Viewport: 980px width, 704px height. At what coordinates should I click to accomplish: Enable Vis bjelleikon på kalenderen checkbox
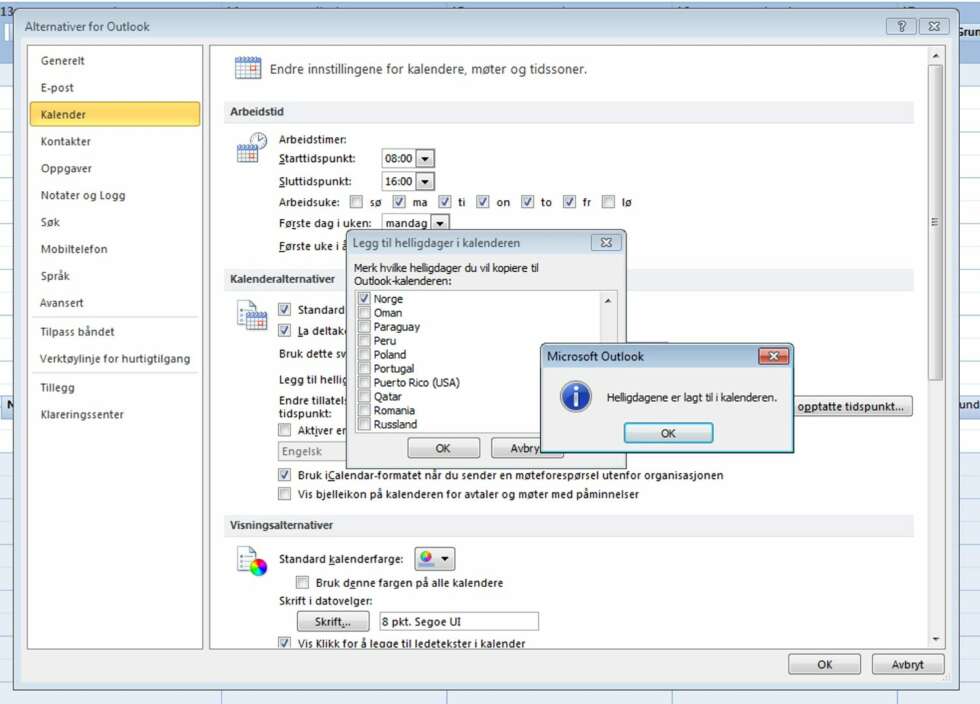click(x=284, y=494)
